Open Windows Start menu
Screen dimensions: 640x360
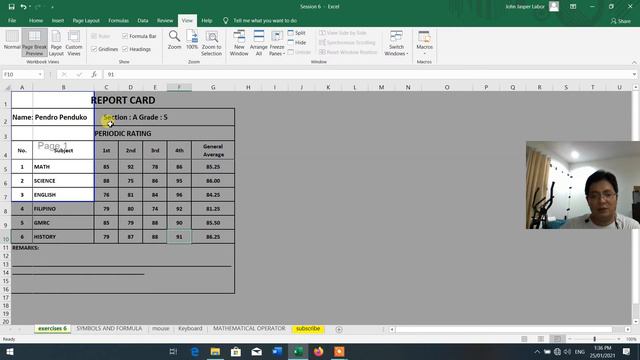click(10, 351)
